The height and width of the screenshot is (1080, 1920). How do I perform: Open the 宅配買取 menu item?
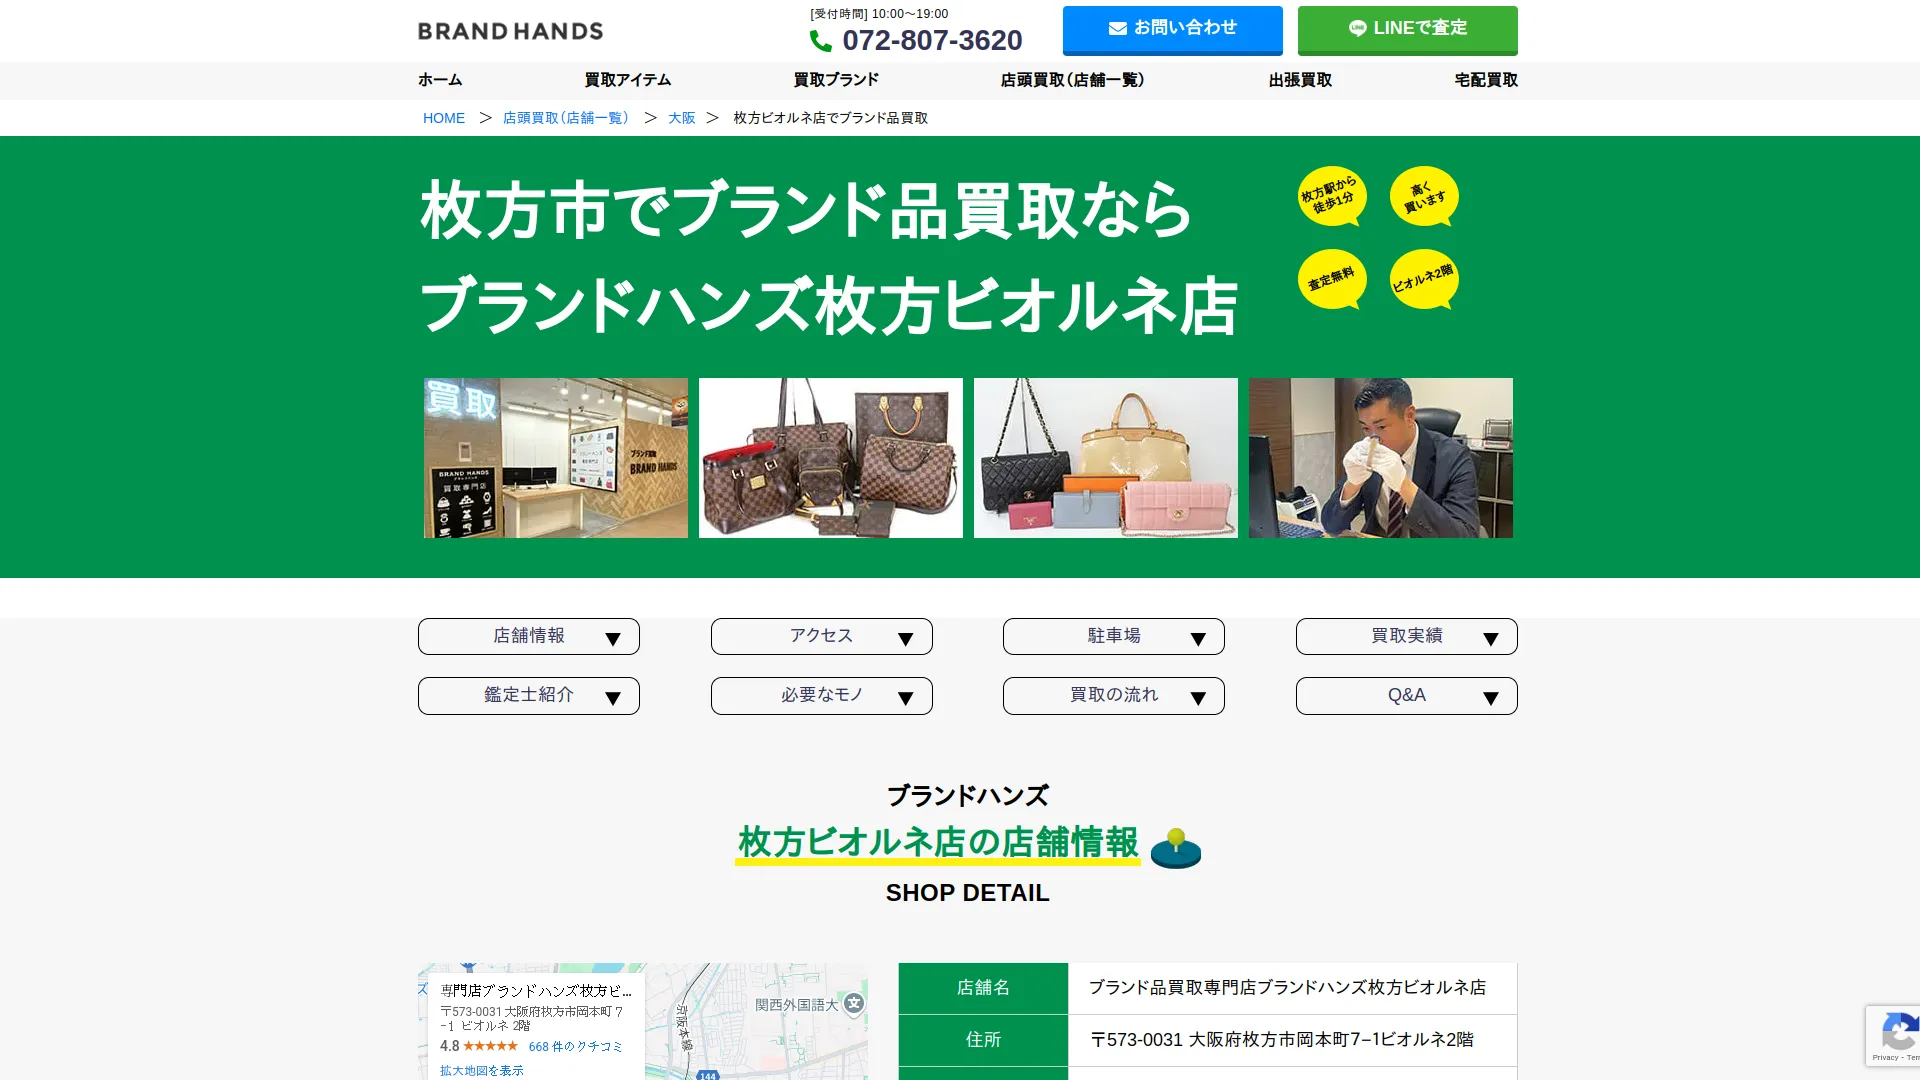pyautogui.click(x=1486, y=80)
